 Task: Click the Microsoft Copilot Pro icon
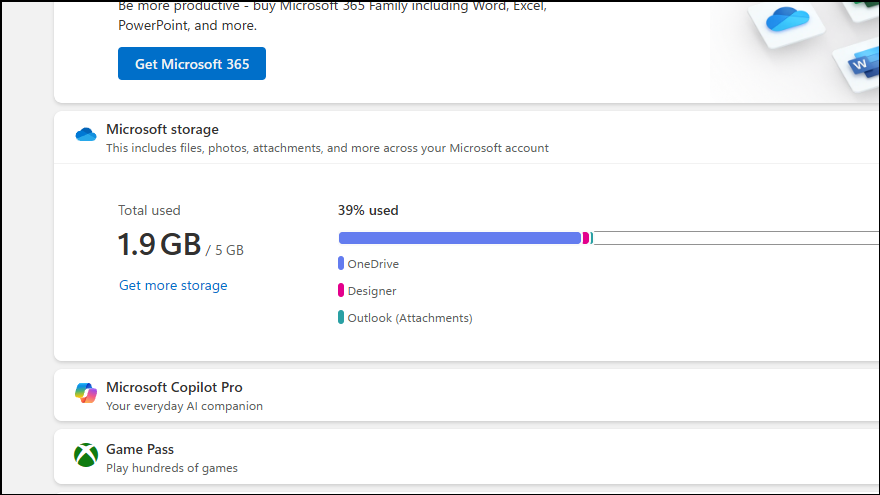click(x=86, y=393)
